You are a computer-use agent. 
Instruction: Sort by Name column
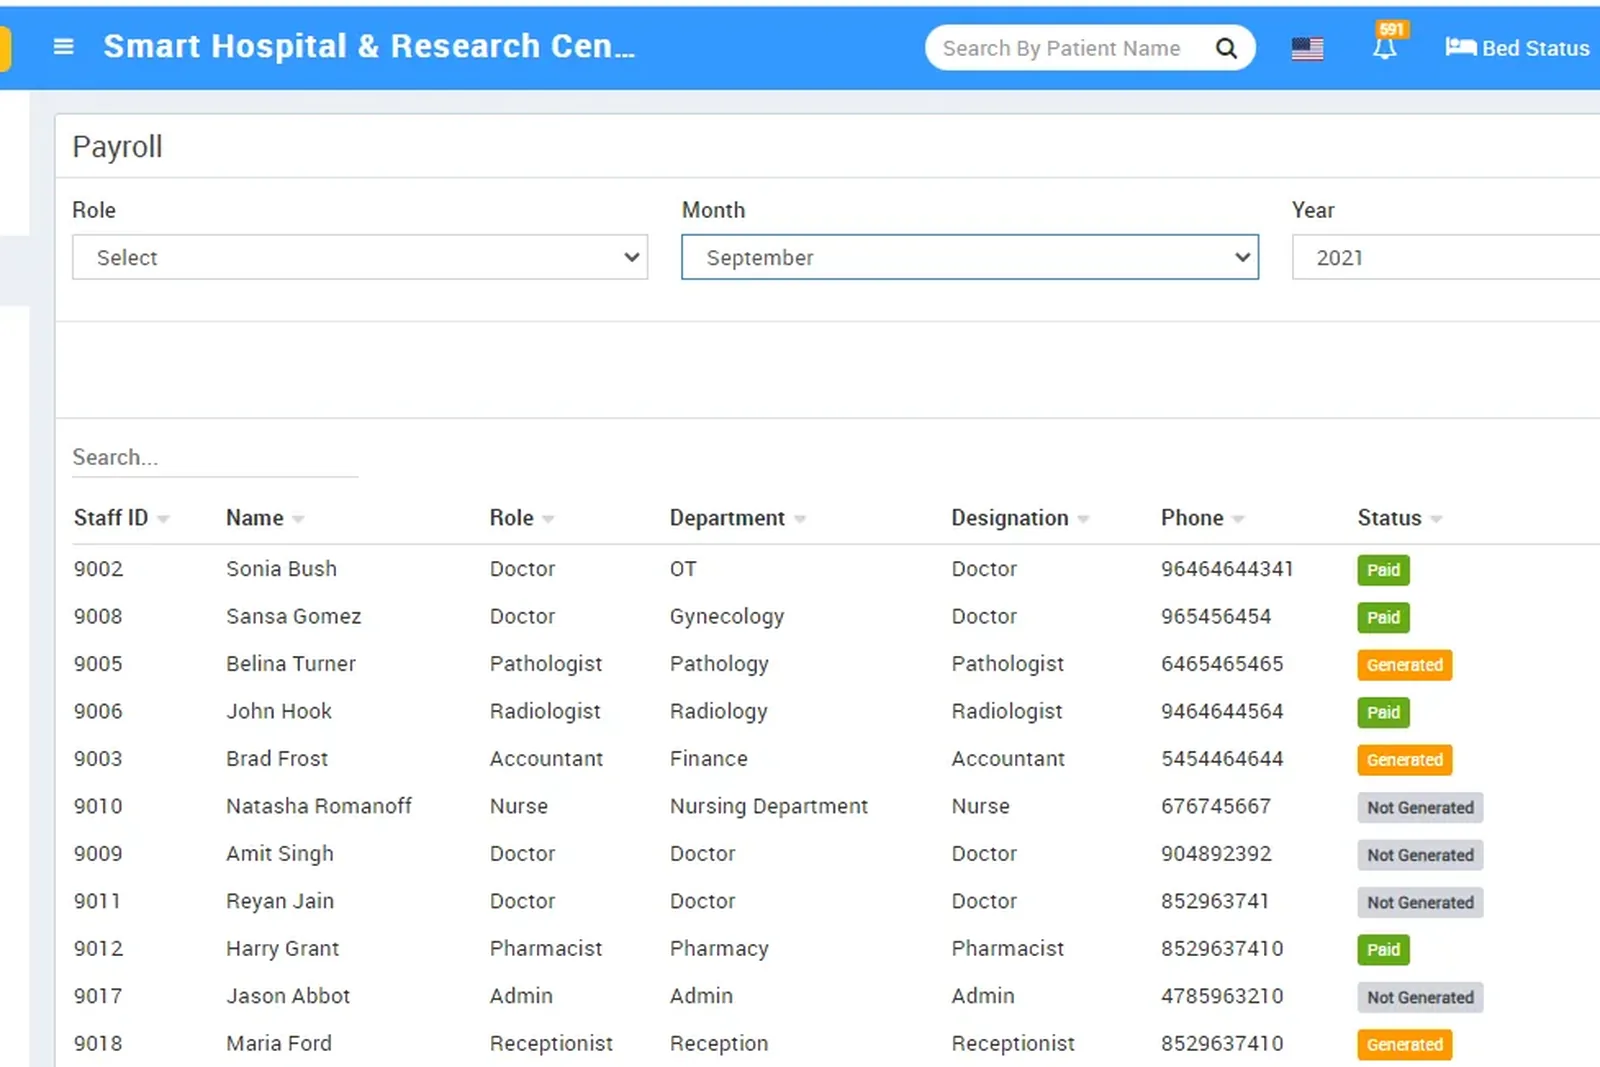[265, 518]
